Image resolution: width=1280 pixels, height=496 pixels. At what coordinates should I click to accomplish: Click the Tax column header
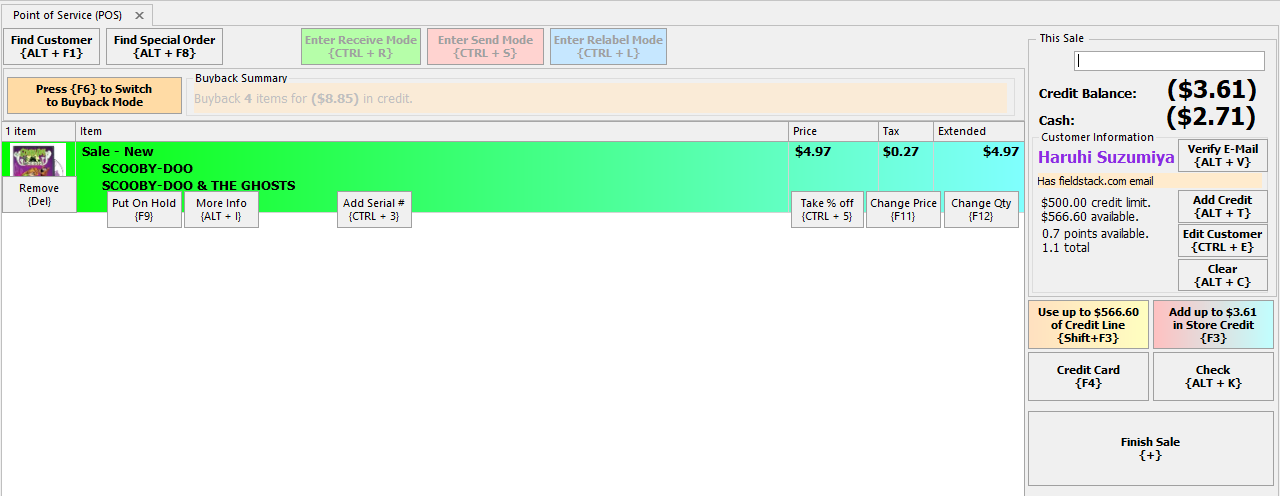[906, 131]
